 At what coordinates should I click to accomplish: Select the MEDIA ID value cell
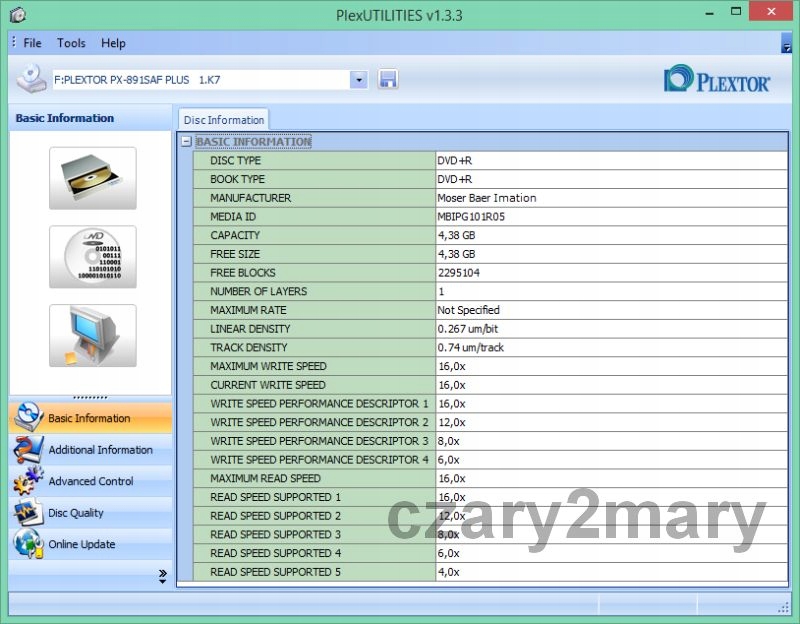pos(610,216)
